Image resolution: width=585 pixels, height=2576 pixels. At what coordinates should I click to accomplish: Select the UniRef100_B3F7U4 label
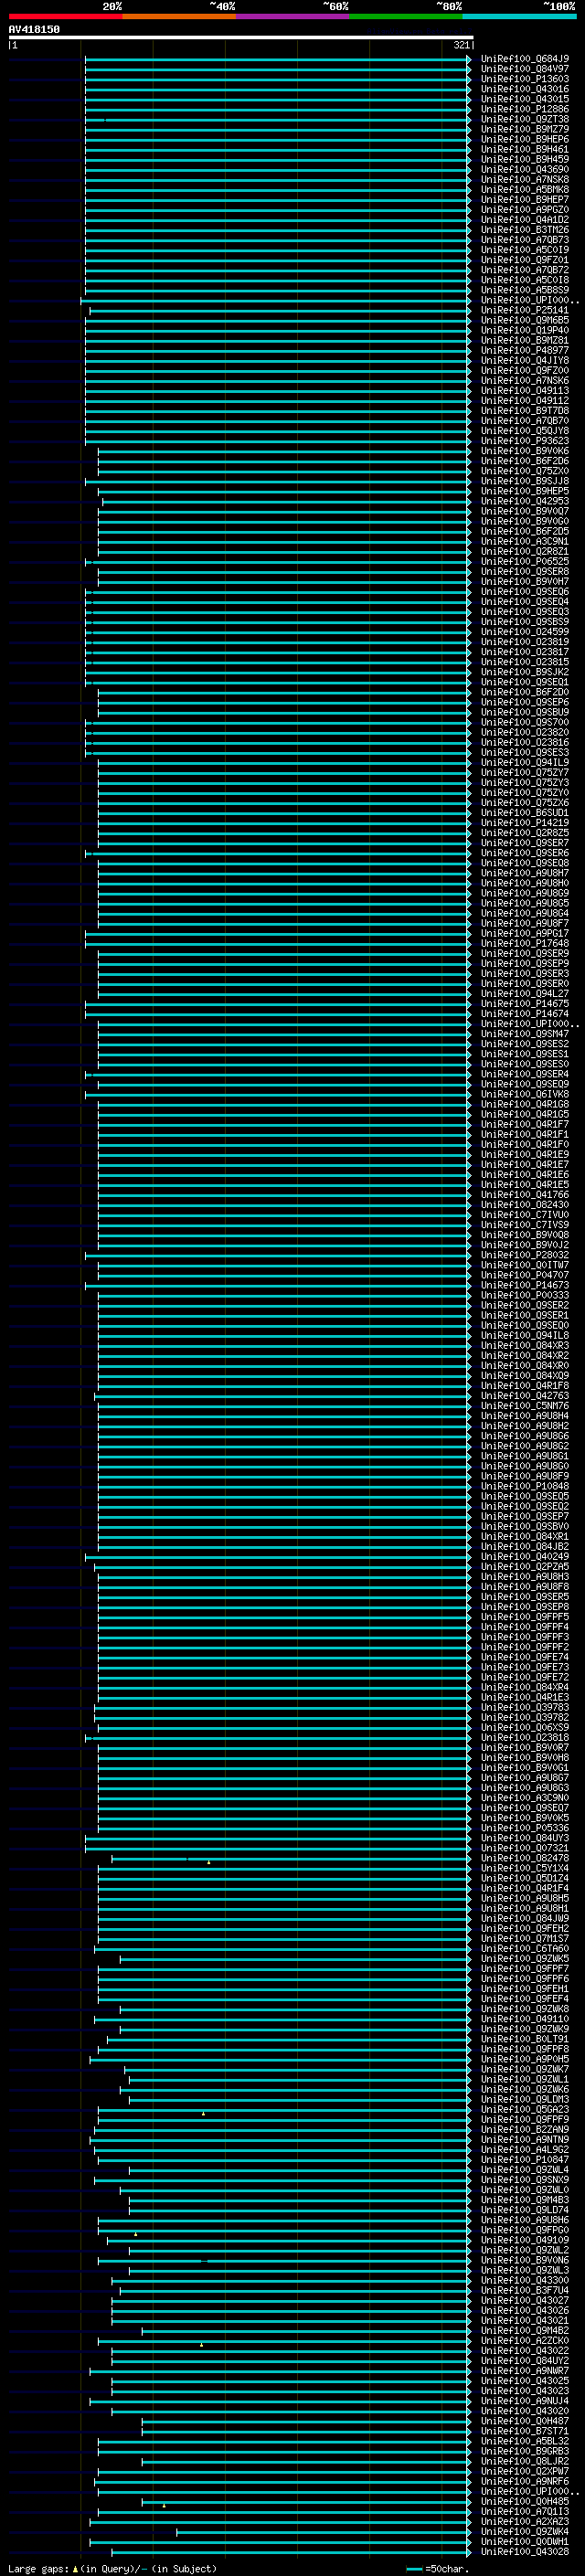tap(525, 2290)
